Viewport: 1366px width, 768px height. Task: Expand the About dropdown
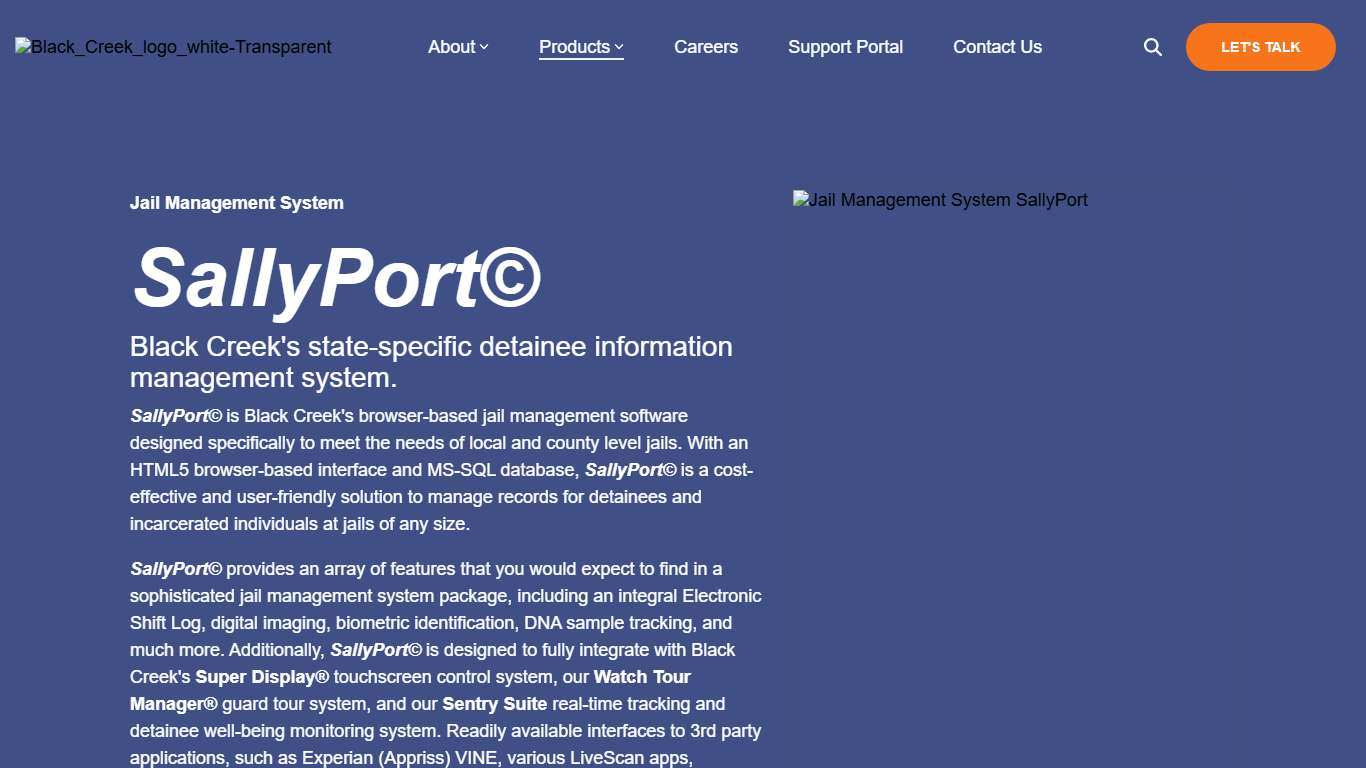(452, 47)
